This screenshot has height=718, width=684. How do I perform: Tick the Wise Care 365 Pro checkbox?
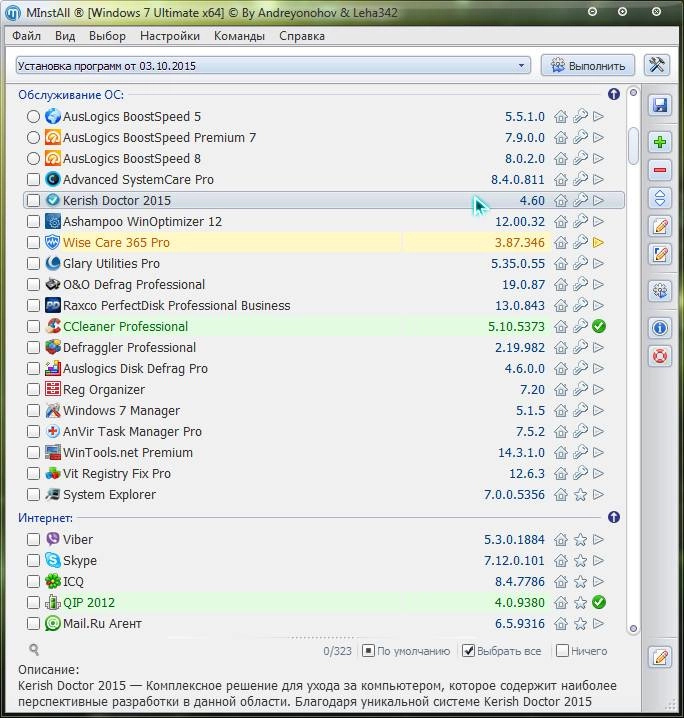33,242
